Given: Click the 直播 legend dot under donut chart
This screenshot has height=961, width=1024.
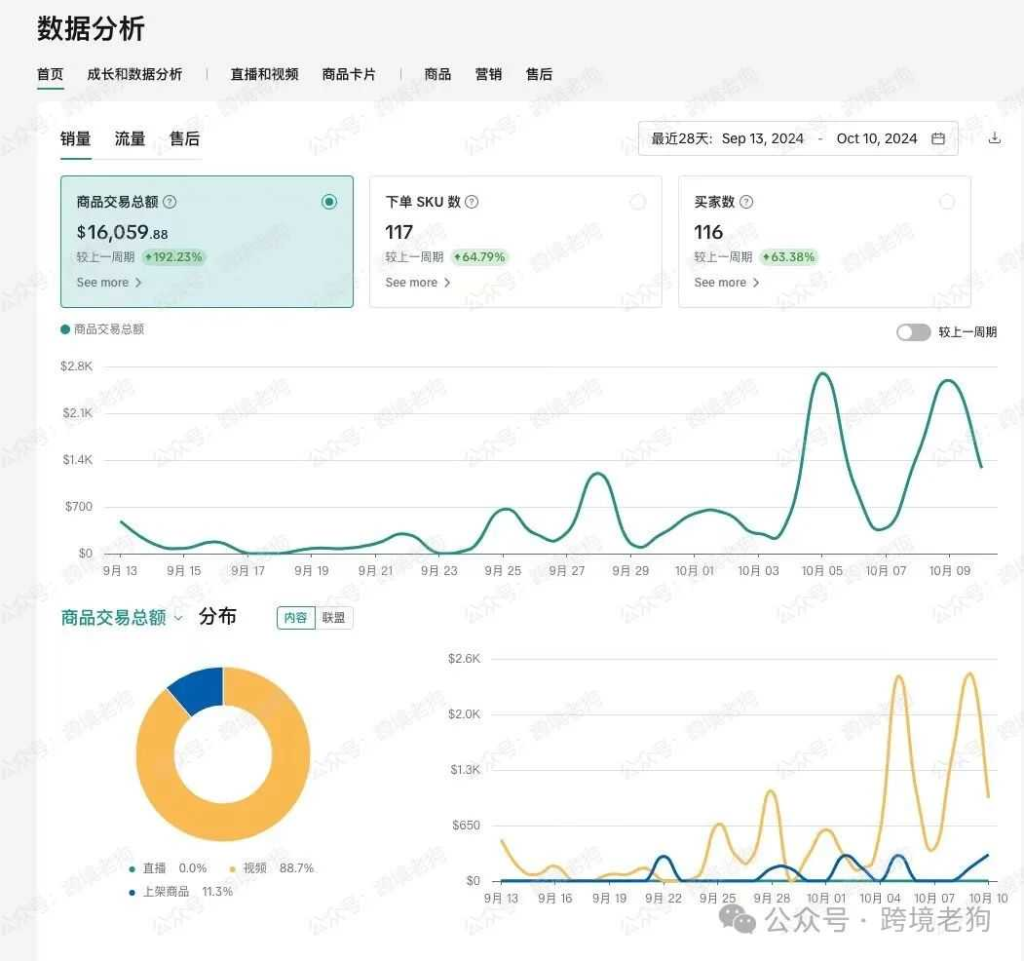Looking at the screenshot, I should click(132, 869).
